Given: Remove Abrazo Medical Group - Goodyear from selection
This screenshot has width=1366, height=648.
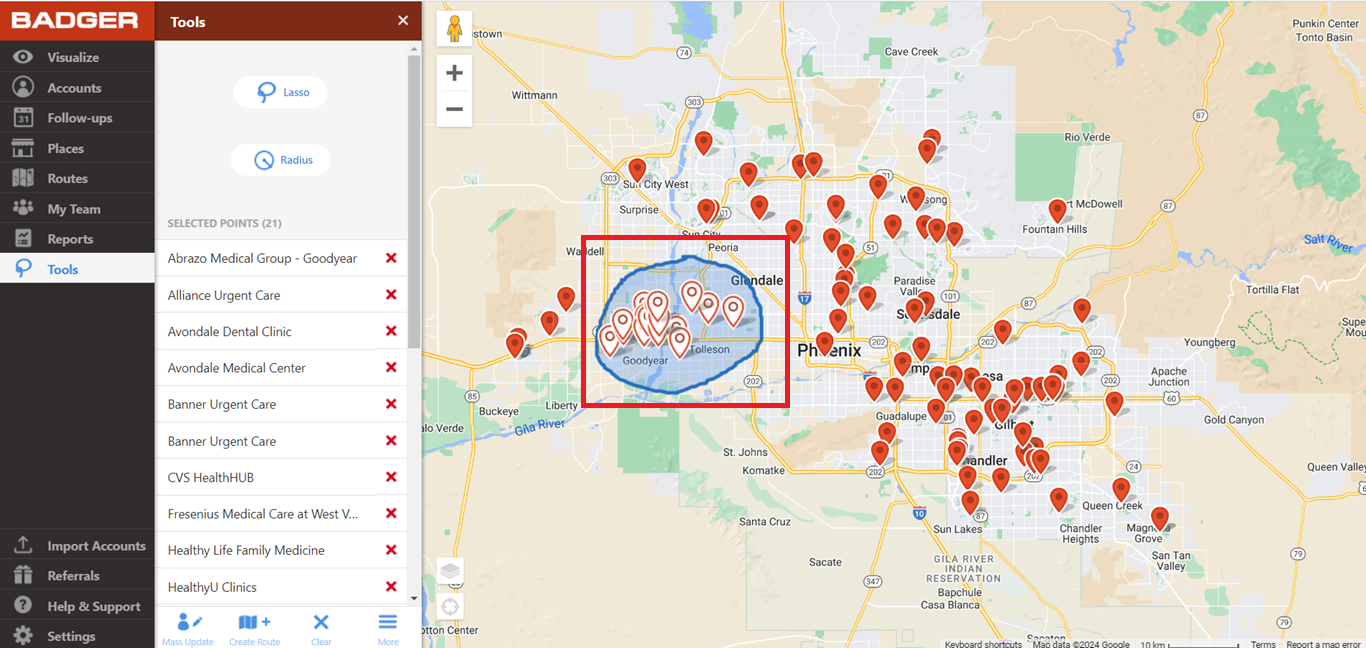Looking at the screenshot, I should click(x=391, y=258).
